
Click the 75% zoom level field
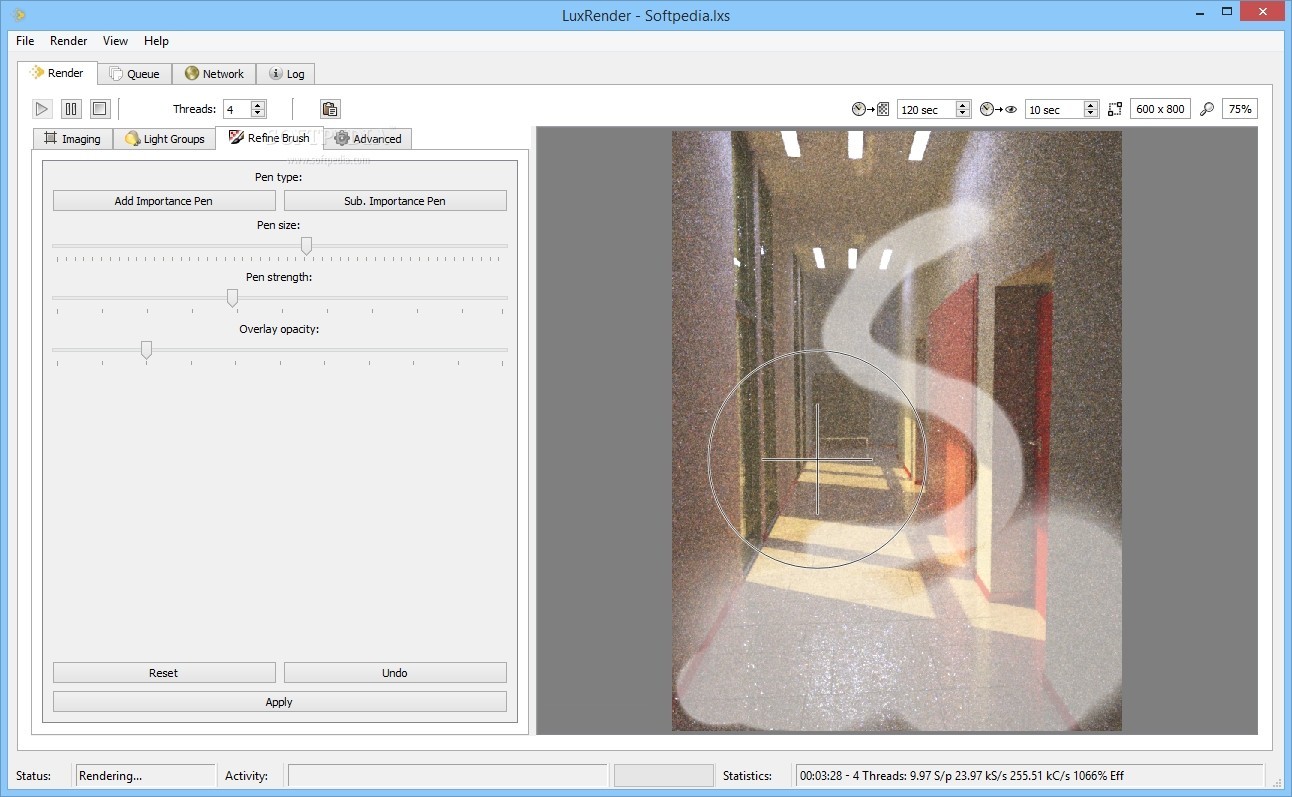pyautogui.click(x=1240, y=109)
